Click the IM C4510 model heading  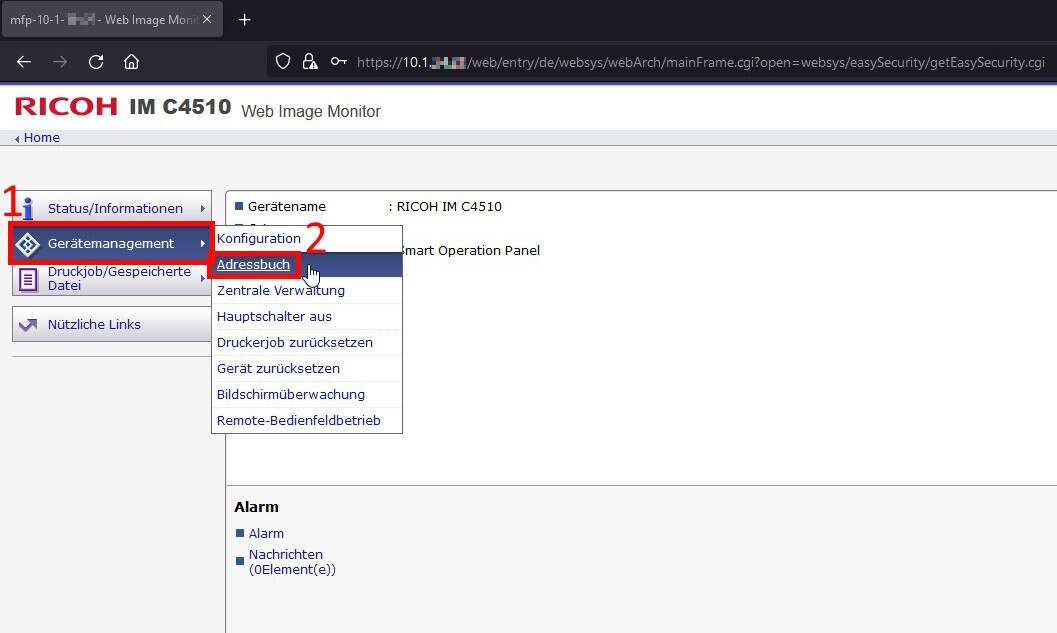[x=180, y=107]
